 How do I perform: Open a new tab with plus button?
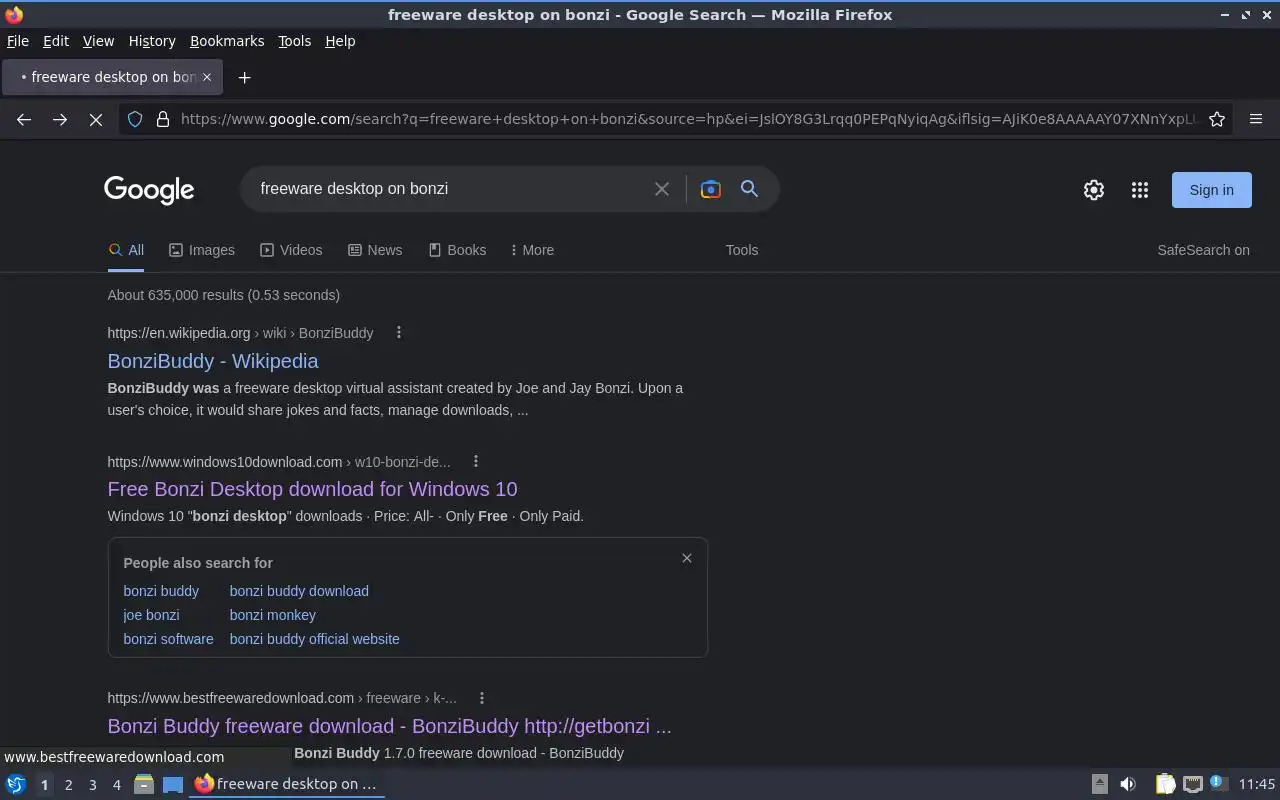244,77
